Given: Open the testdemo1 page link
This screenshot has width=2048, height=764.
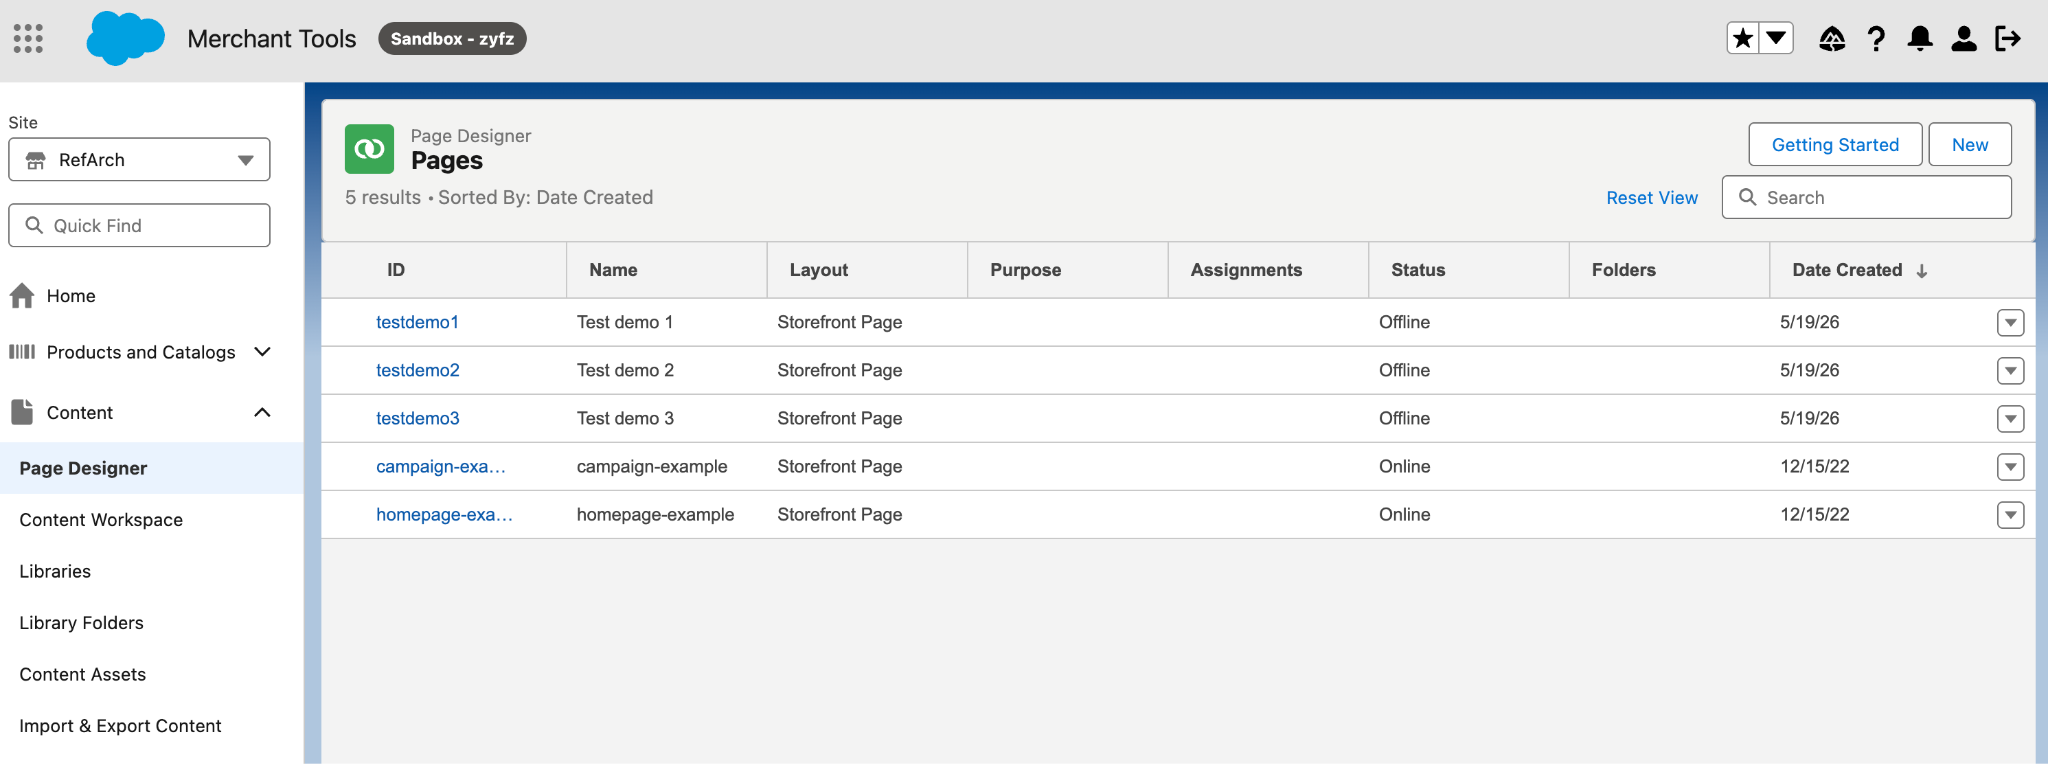Looking at the screenshot, I should click(x=417, y=322).
